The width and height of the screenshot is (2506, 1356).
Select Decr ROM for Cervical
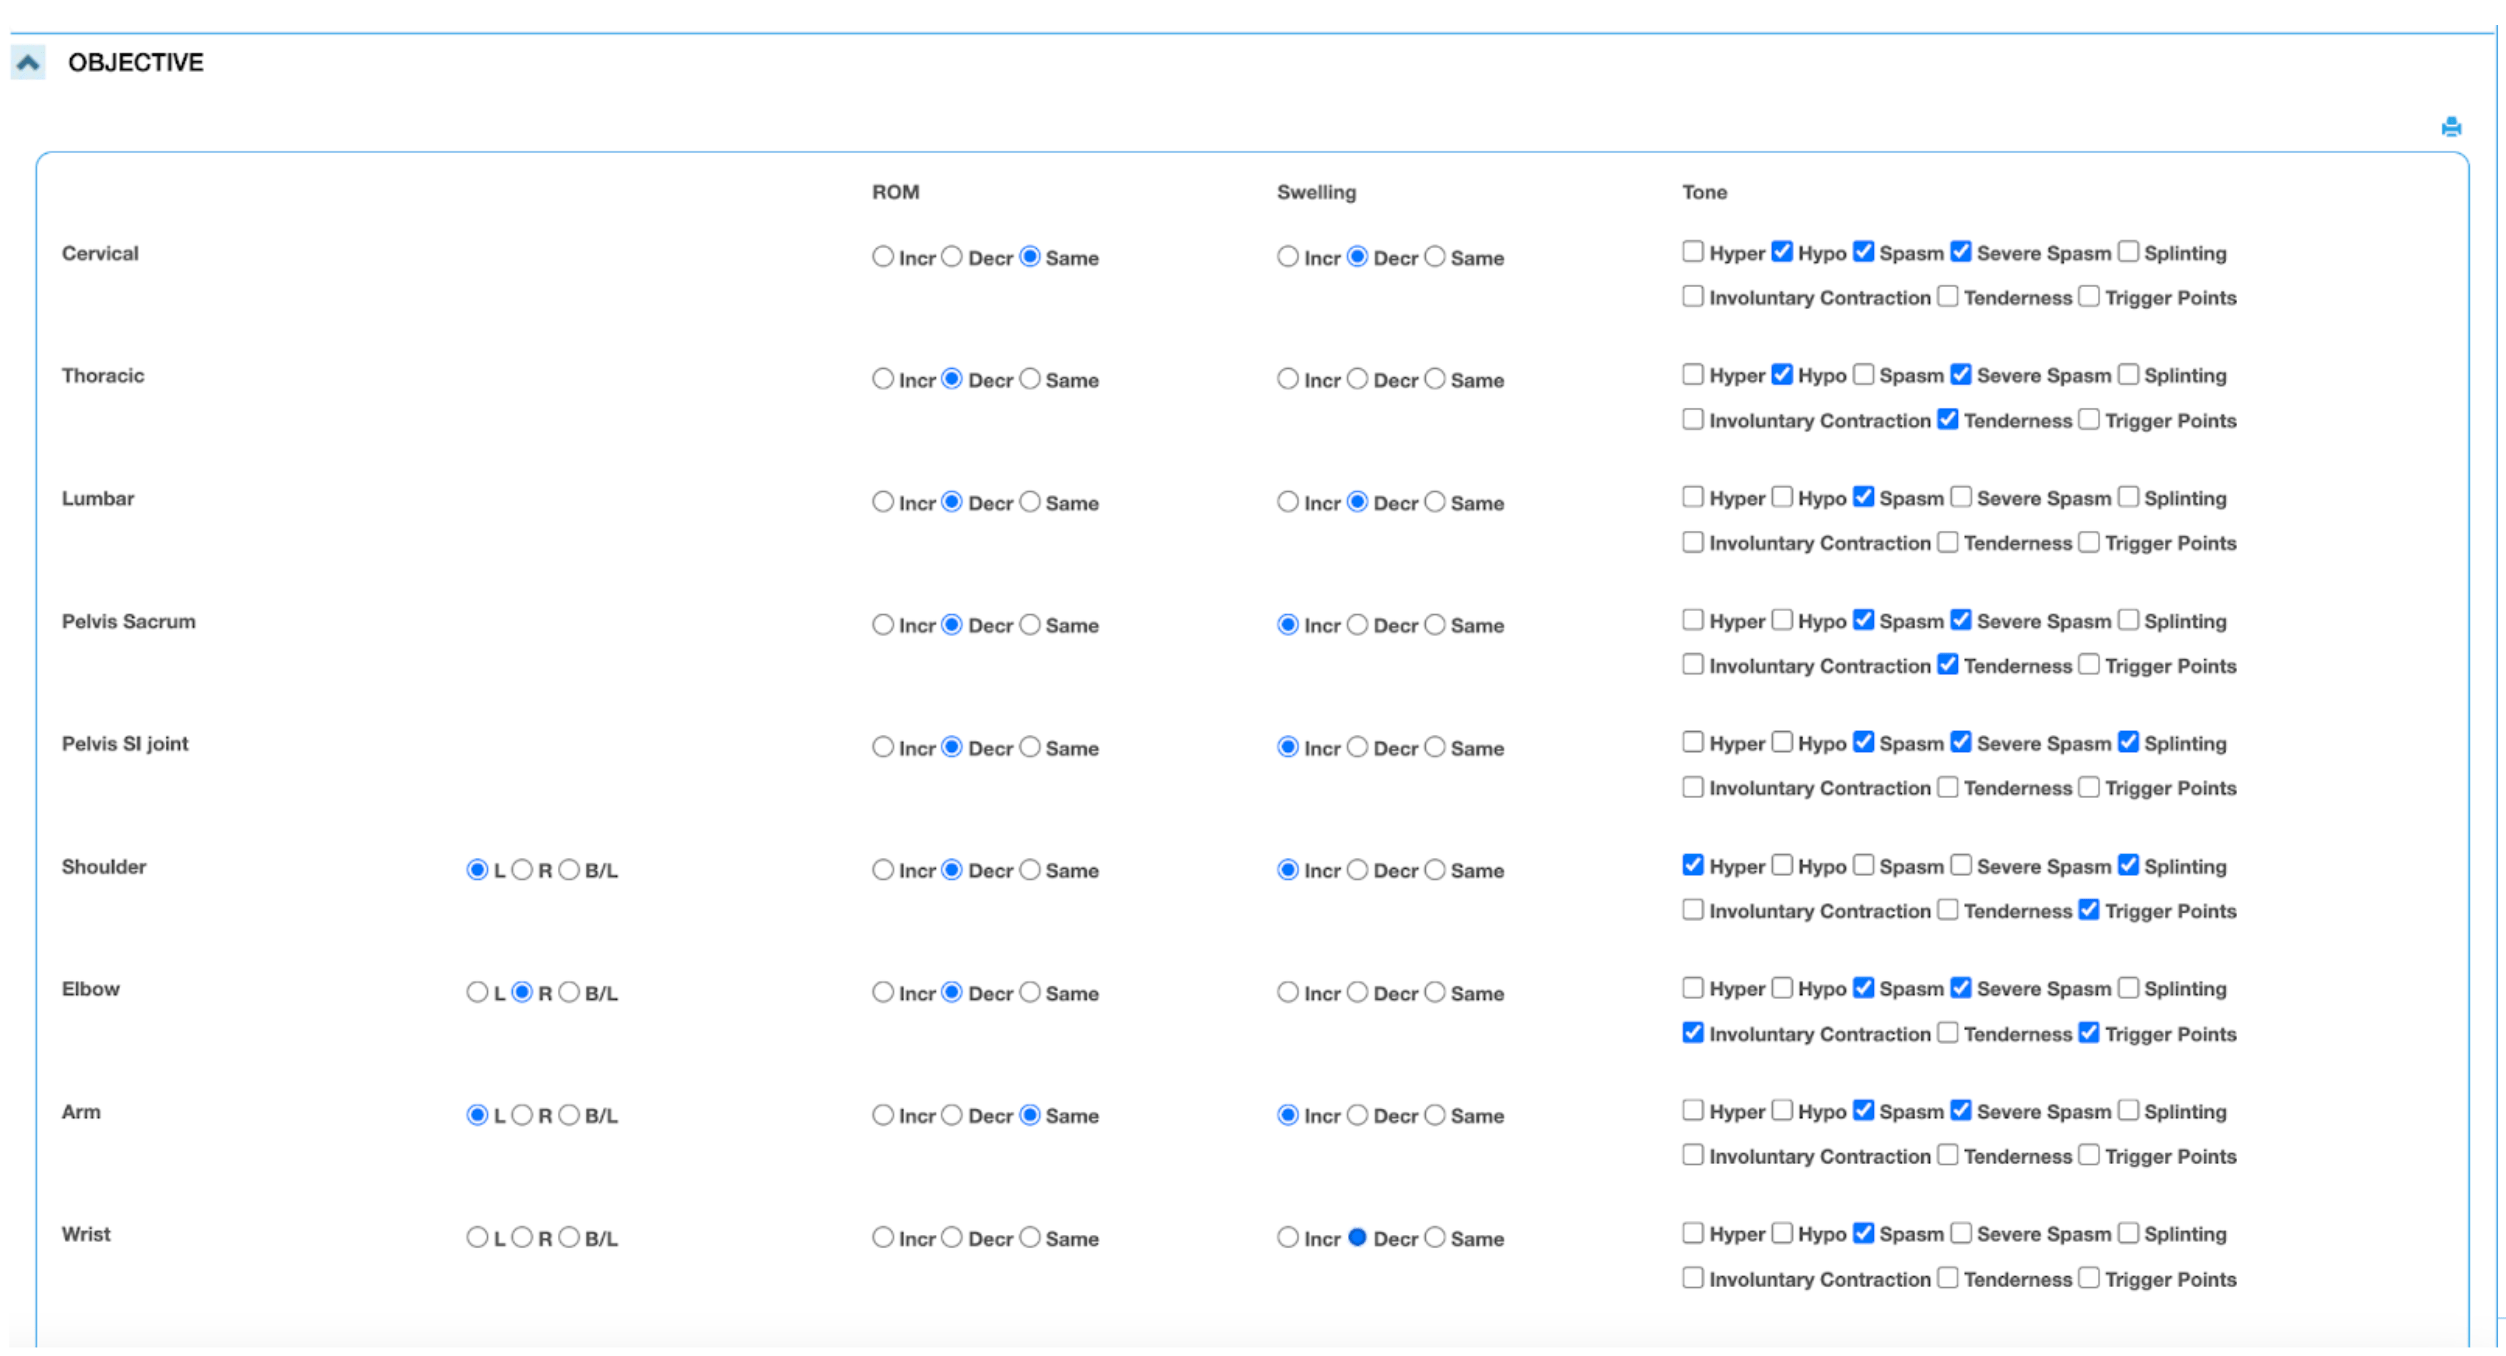coord(952,257)
